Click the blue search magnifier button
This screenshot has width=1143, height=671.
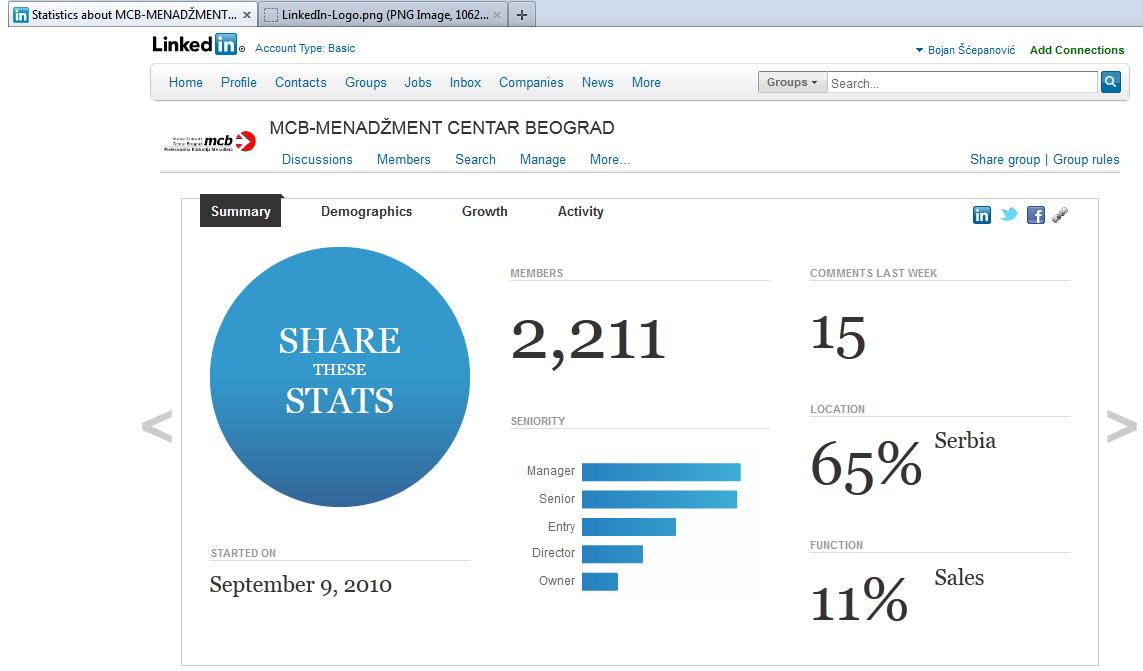1110,82
